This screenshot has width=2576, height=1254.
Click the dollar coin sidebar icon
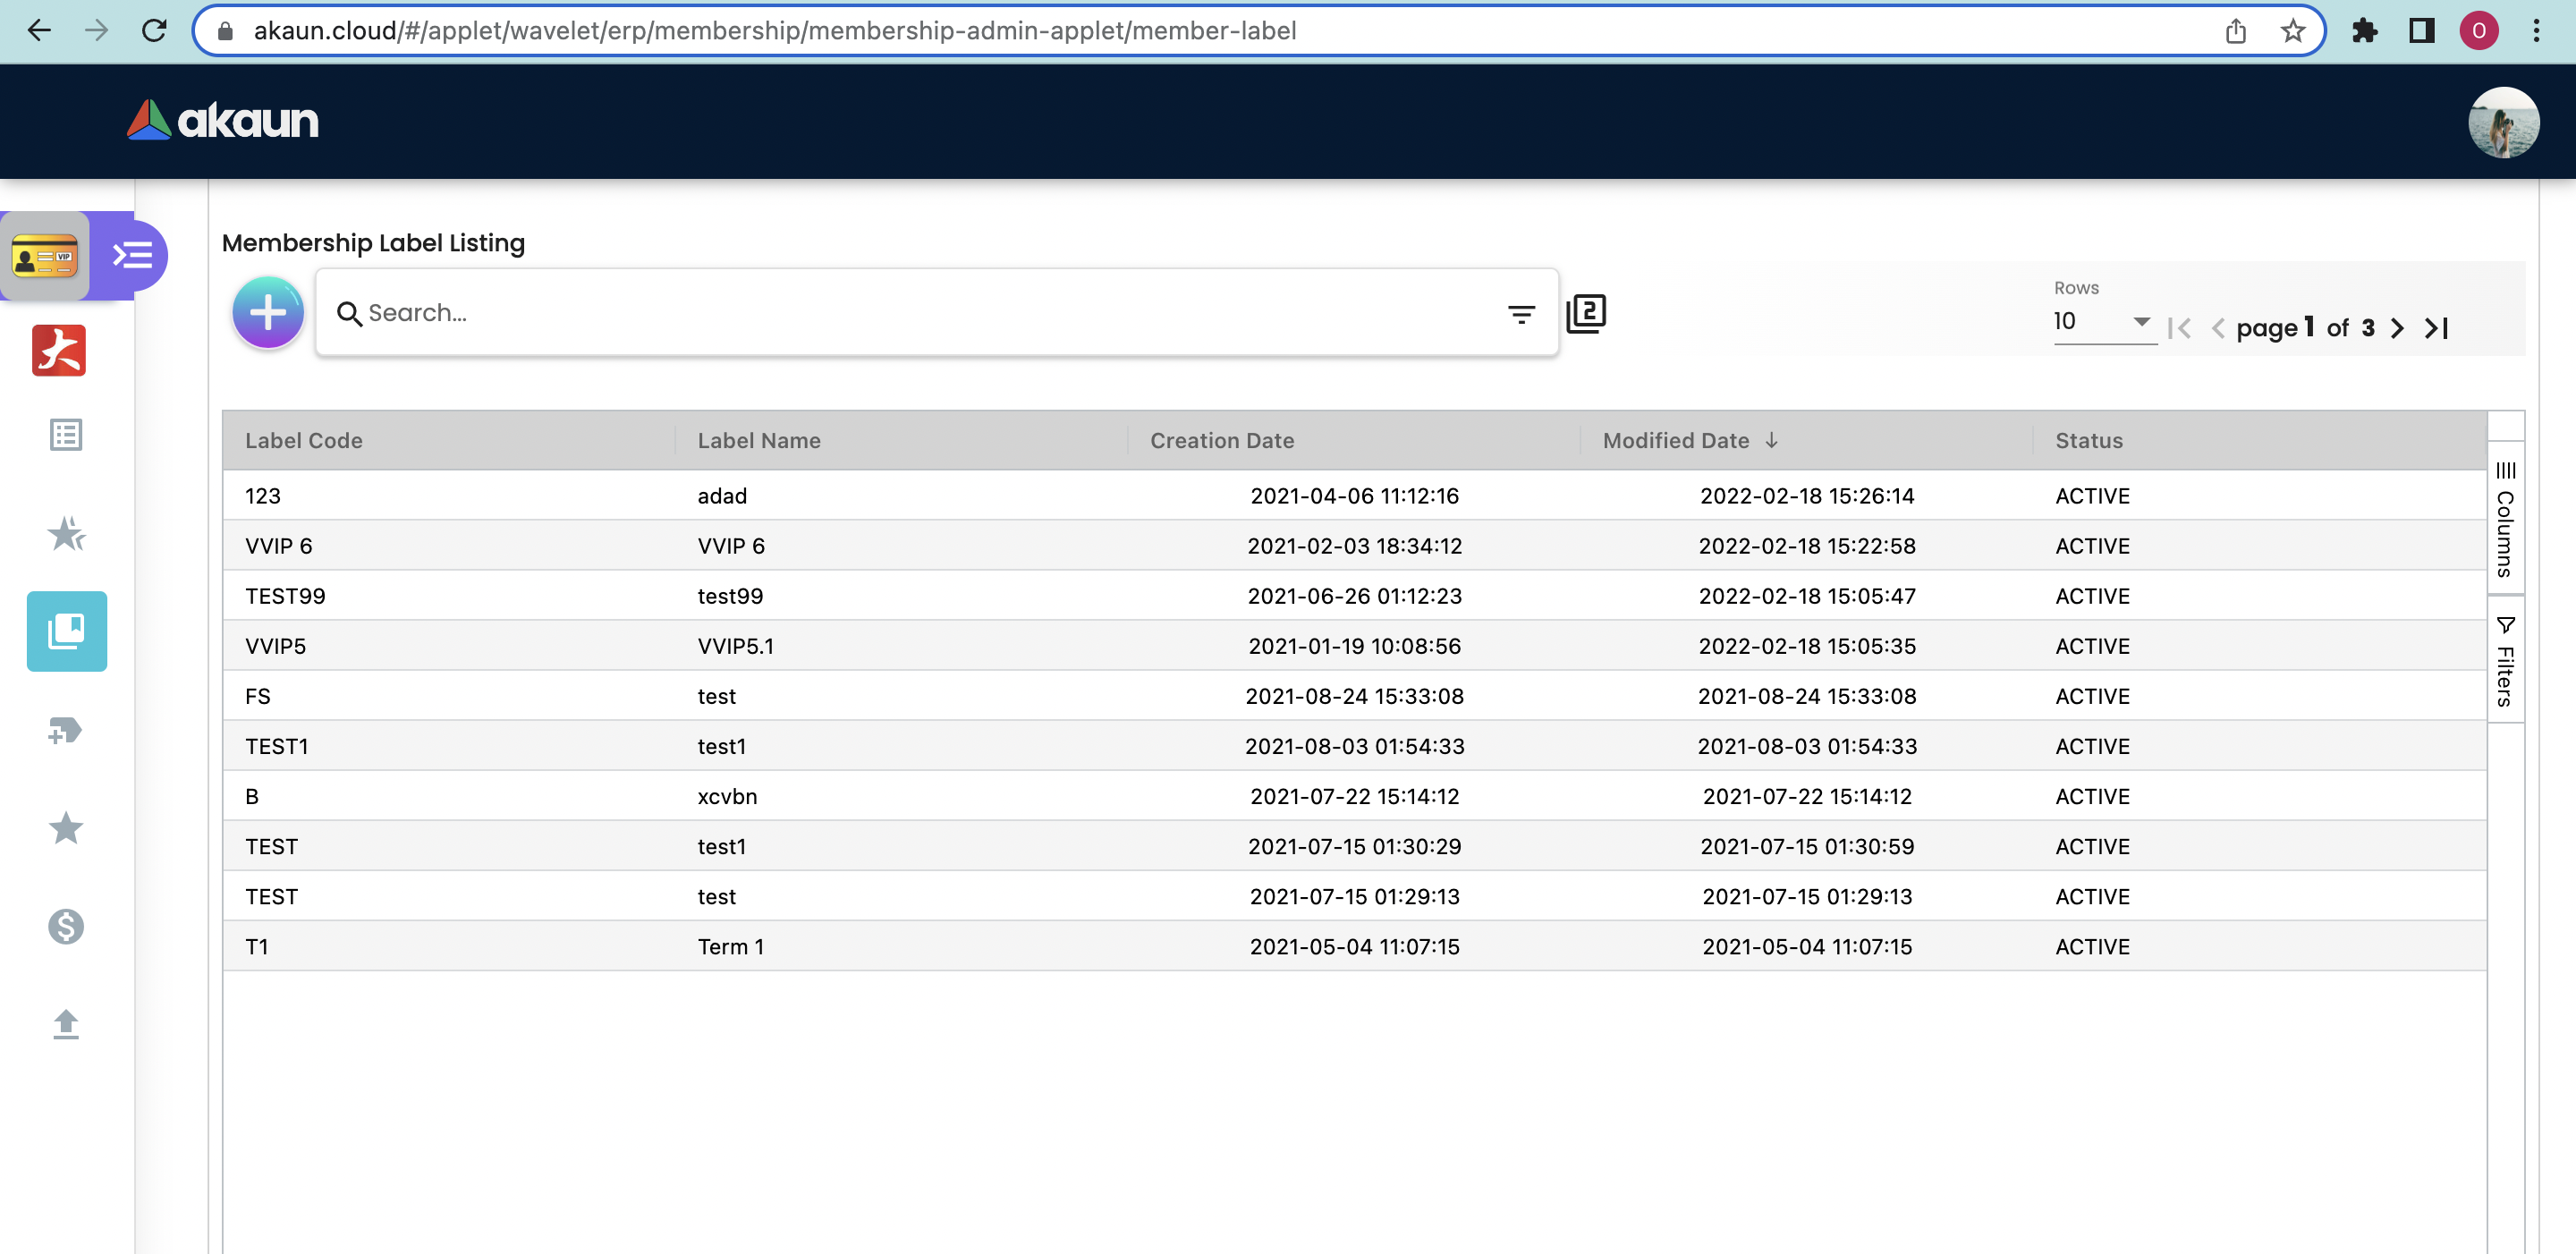[66, 926]
